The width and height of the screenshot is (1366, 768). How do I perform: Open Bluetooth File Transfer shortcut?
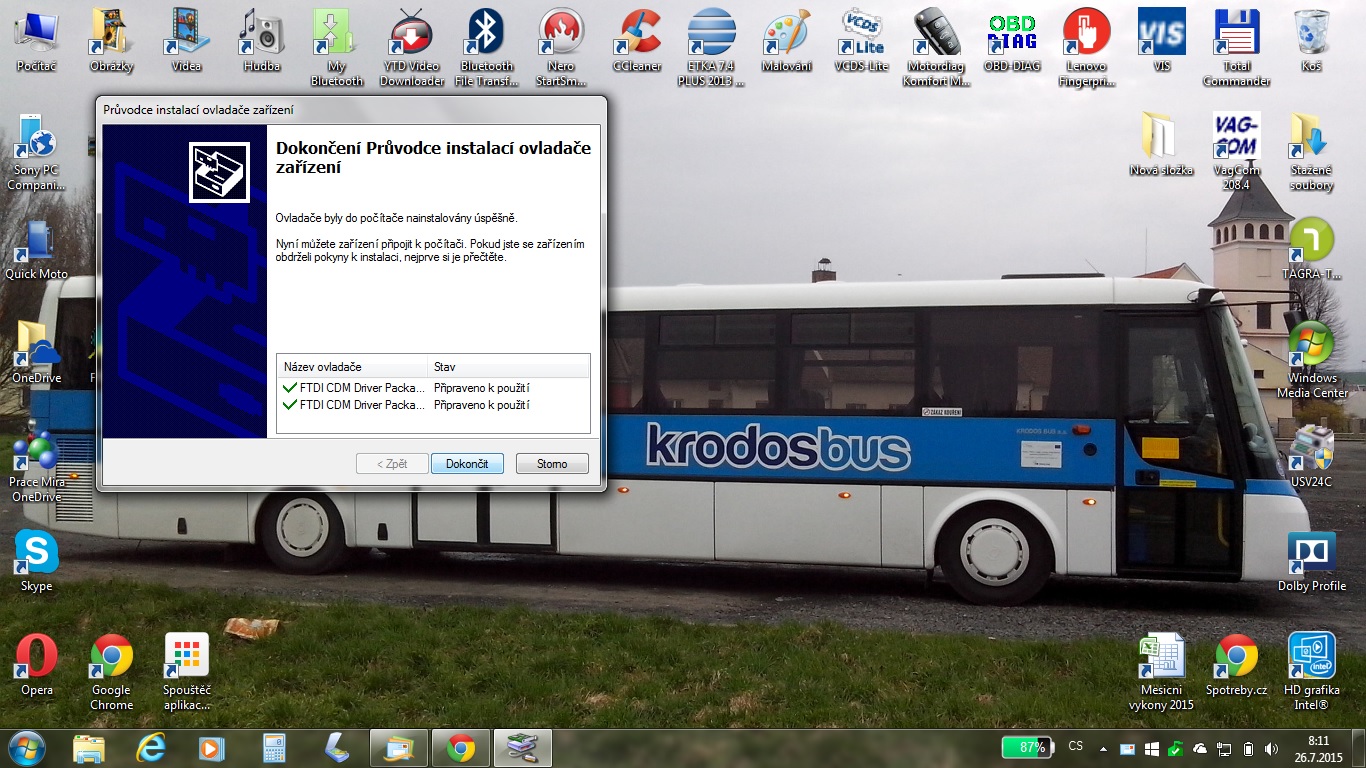tap(486, 48)
